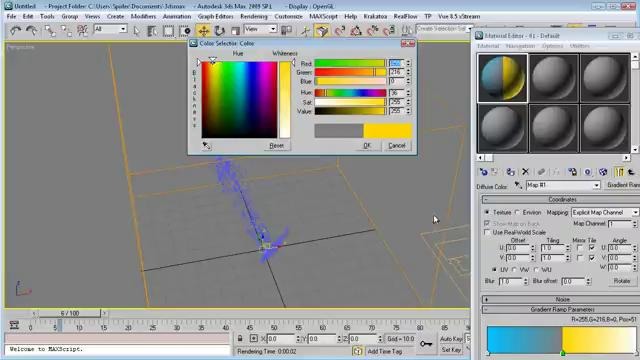Click the Undo arrow in main toolbar
Viewport: 640px width, 360px height.
(16, 30)
